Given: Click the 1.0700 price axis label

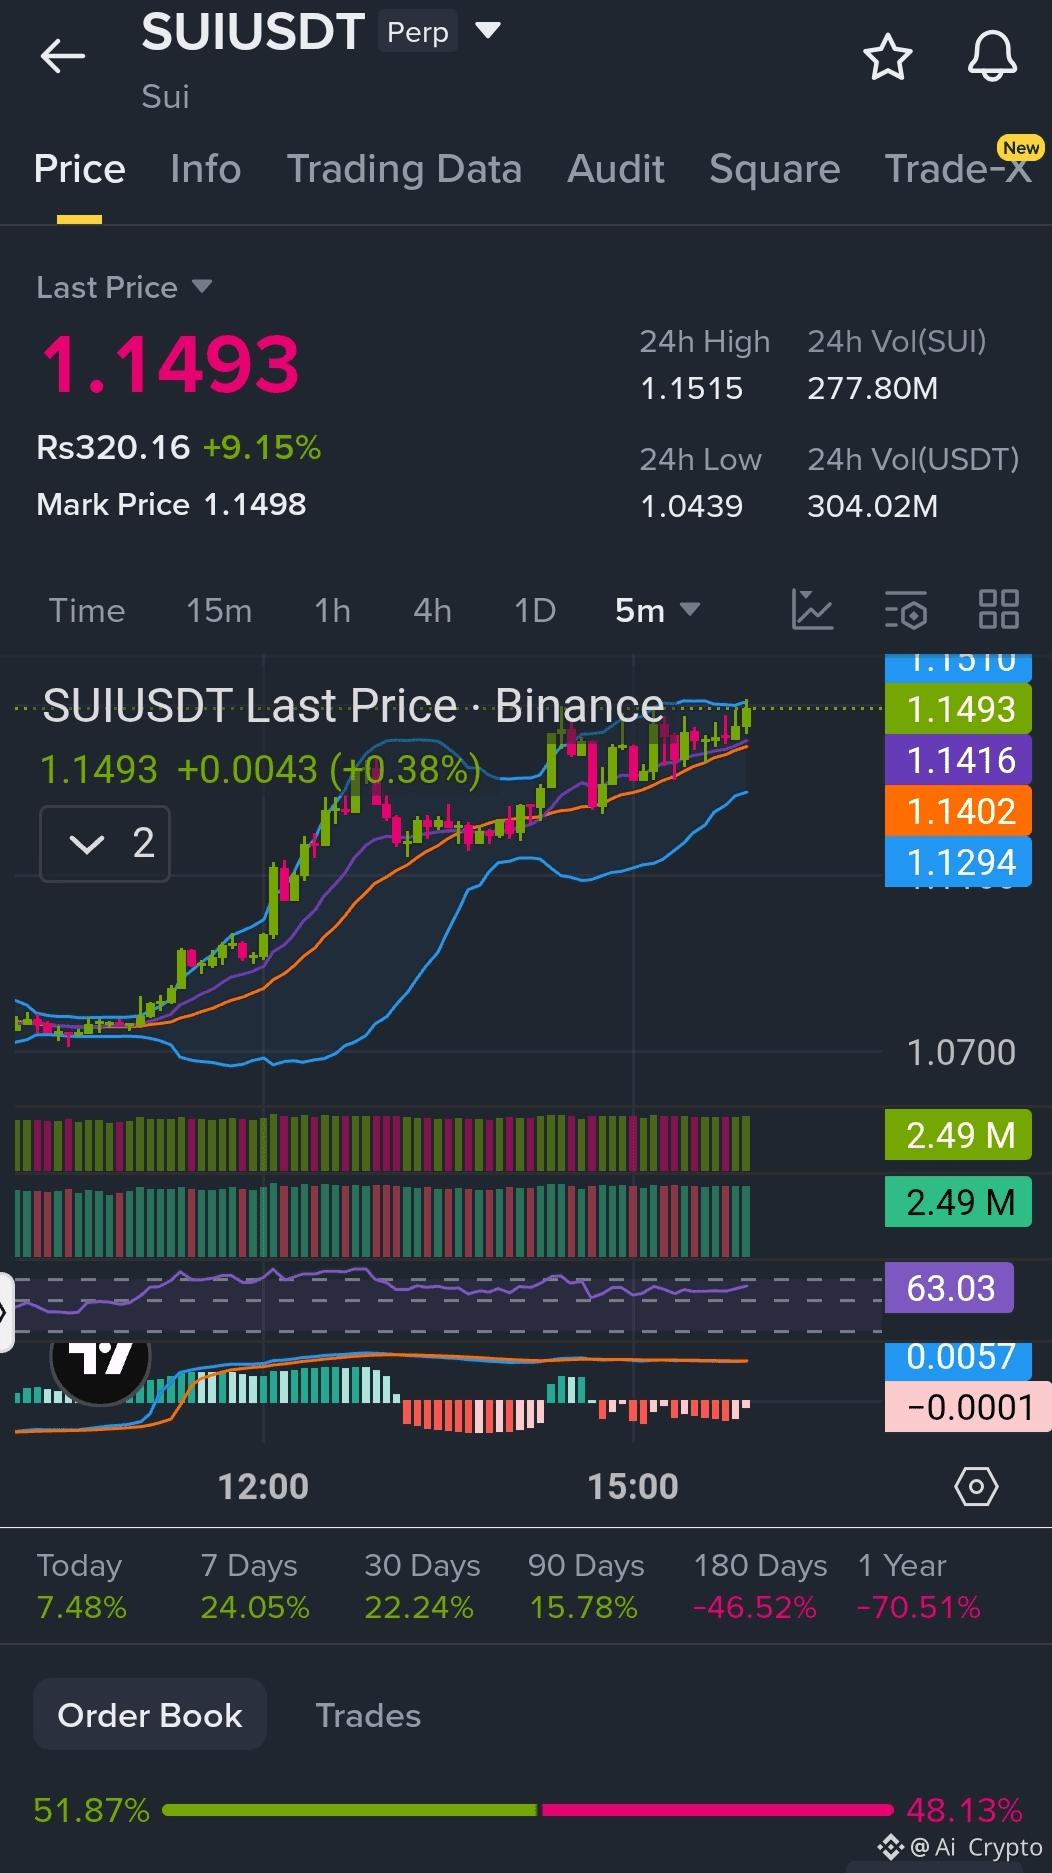Looking at the screenshot, I should click(960, 1053).
